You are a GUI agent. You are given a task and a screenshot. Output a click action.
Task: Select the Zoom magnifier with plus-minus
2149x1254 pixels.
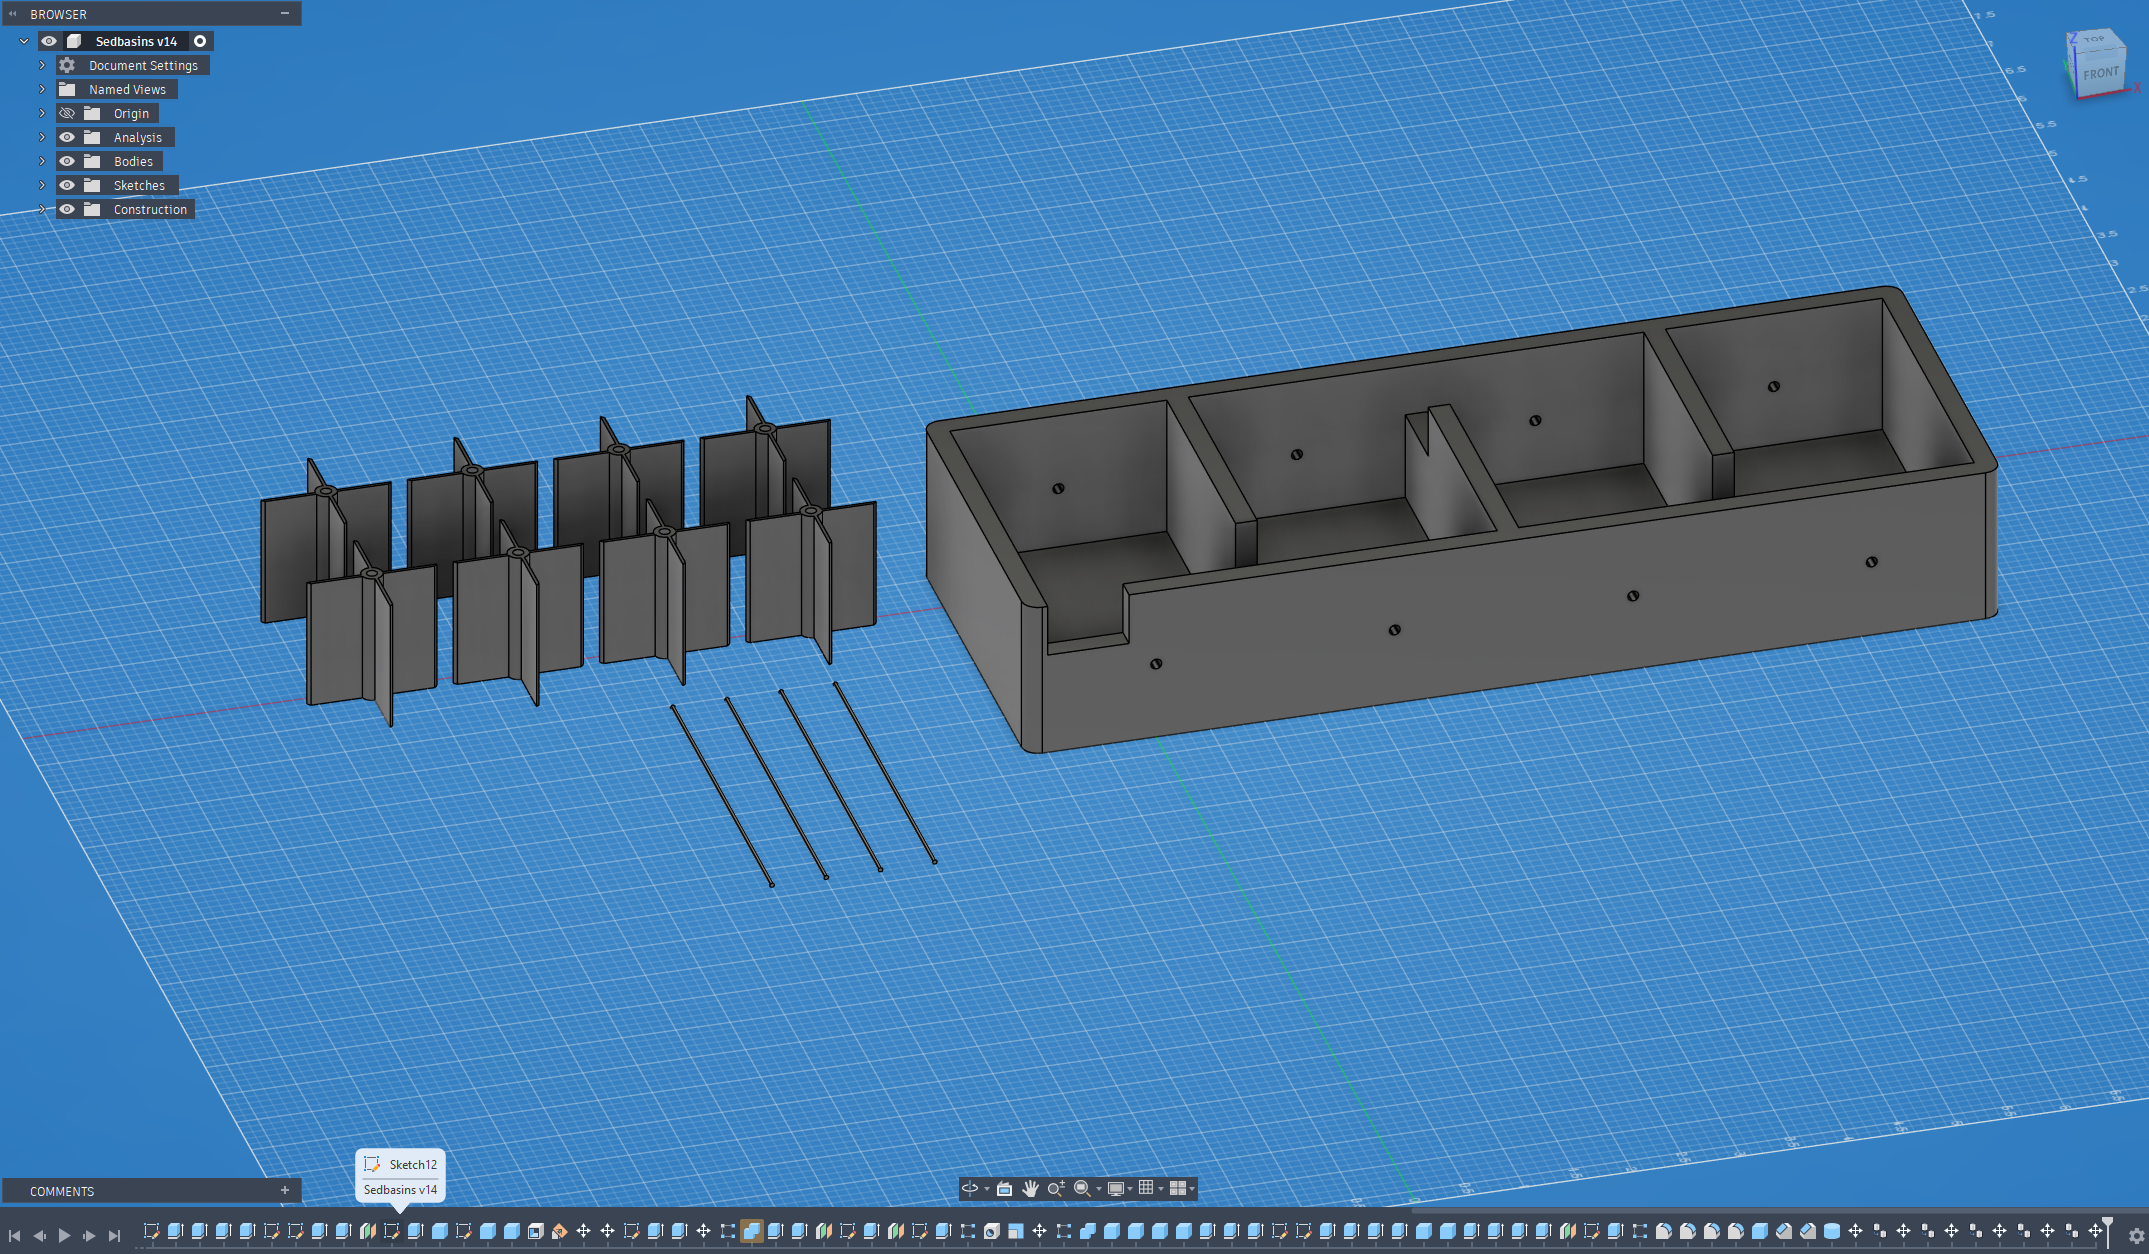coord(1056,1188)
